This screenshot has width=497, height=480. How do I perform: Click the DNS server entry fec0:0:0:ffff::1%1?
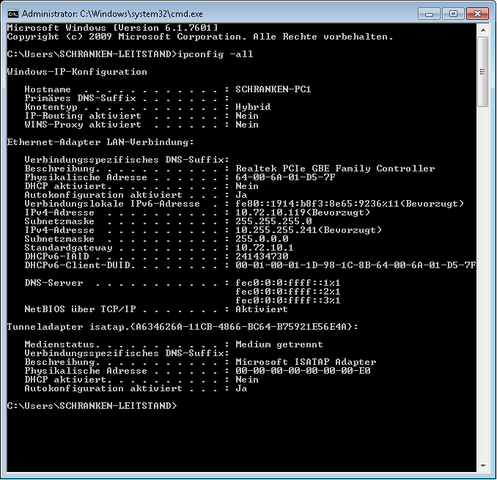tap(288, 283)
